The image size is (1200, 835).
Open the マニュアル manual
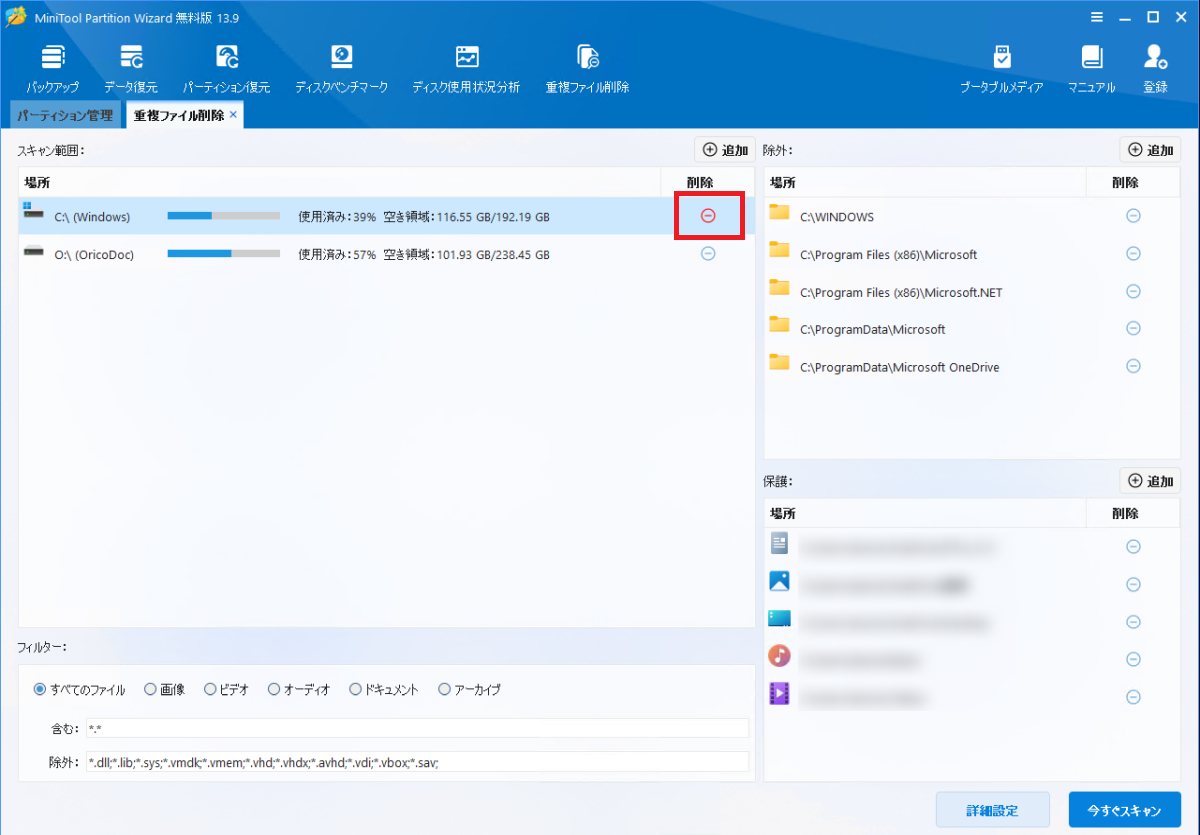(x=1091, y=69)
